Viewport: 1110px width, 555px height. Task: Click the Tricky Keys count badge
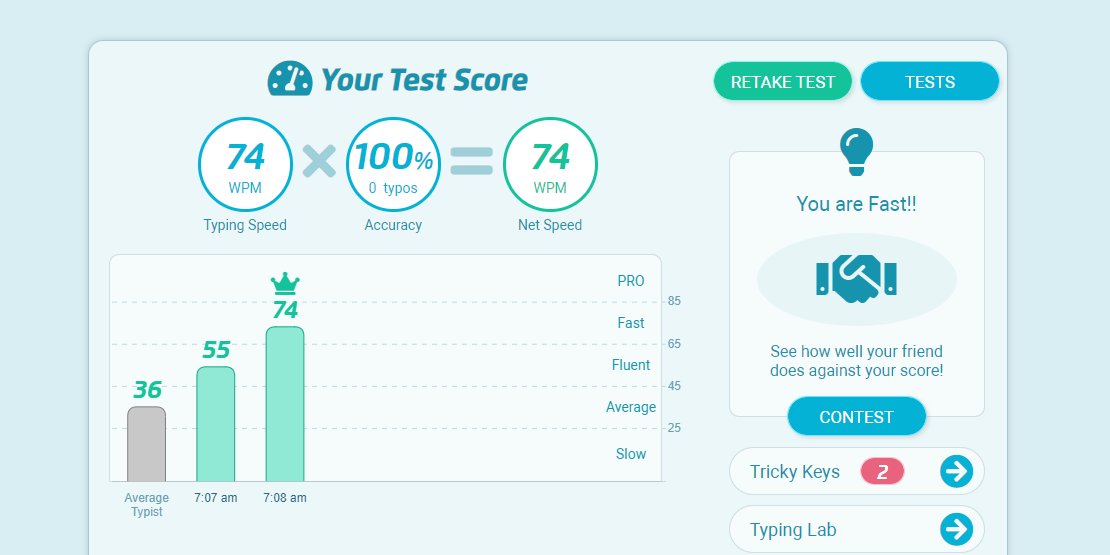pyautogui.click(x=882, y=472)
